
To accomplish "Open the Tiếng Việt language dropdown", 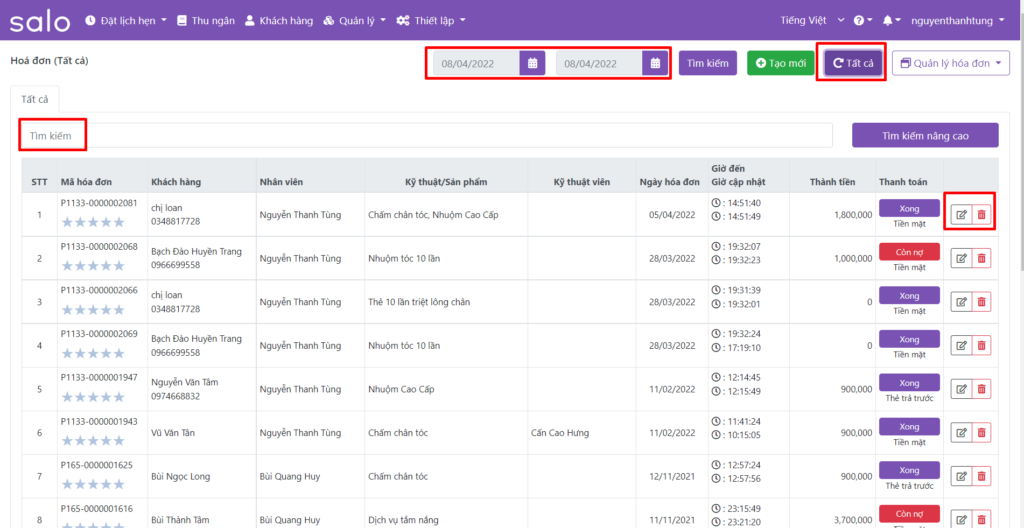I will coord(812,20).
